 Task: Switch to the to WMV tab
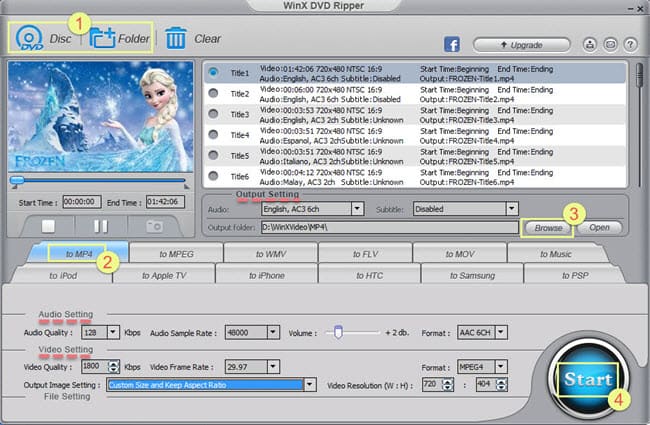(x=271, y=254)
